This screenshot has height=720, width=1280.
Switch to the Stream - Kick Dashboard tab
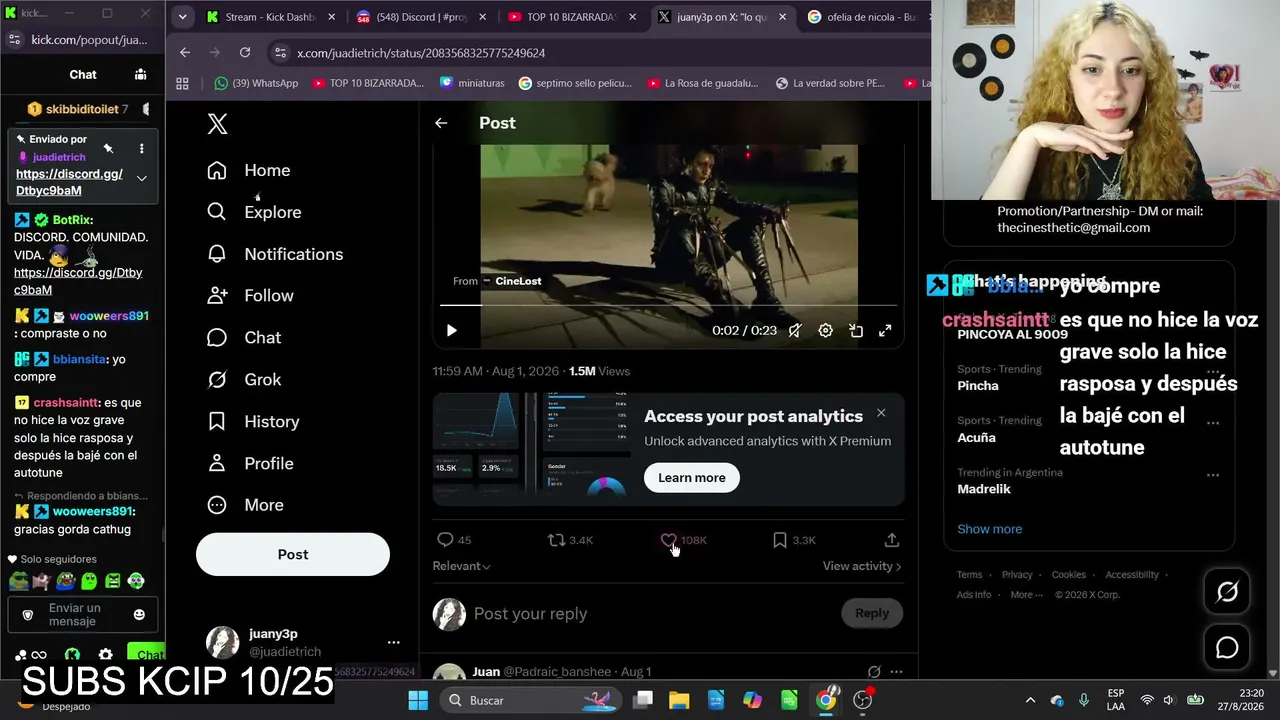click(270, 17)
